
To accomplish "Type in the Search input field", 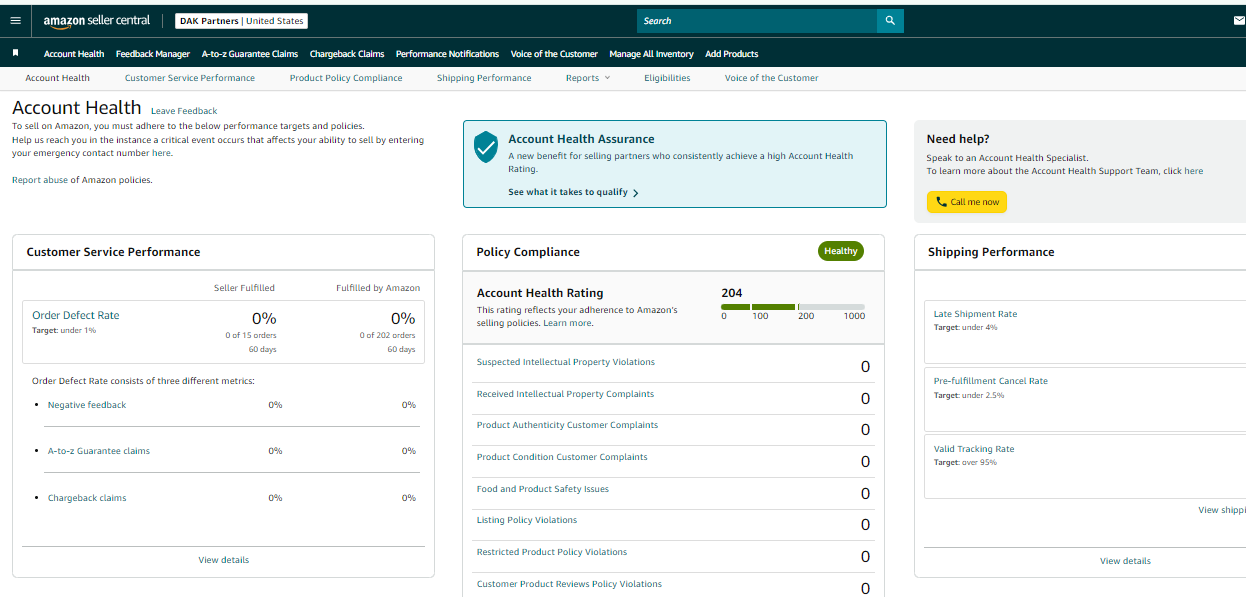I will (x=757, y=21).
